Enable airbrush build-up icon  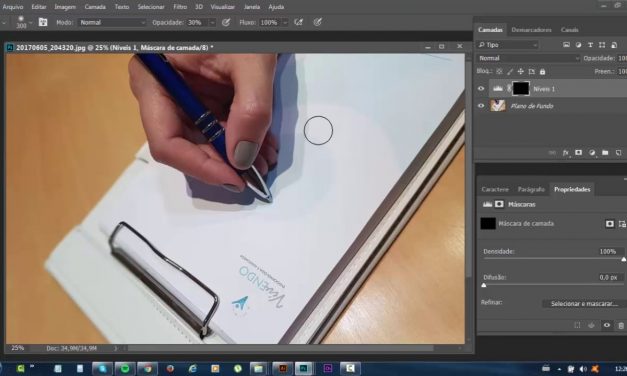[x=299, y=22]
